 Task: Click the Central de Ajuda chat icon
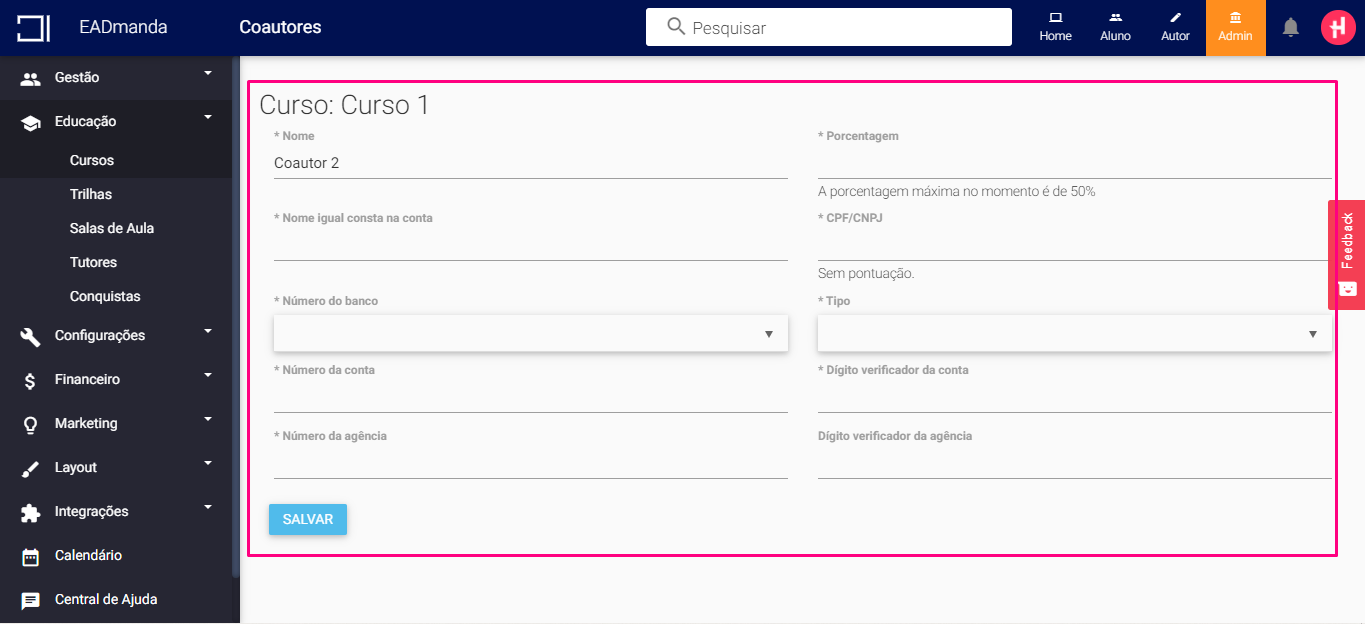pos(31,600)
